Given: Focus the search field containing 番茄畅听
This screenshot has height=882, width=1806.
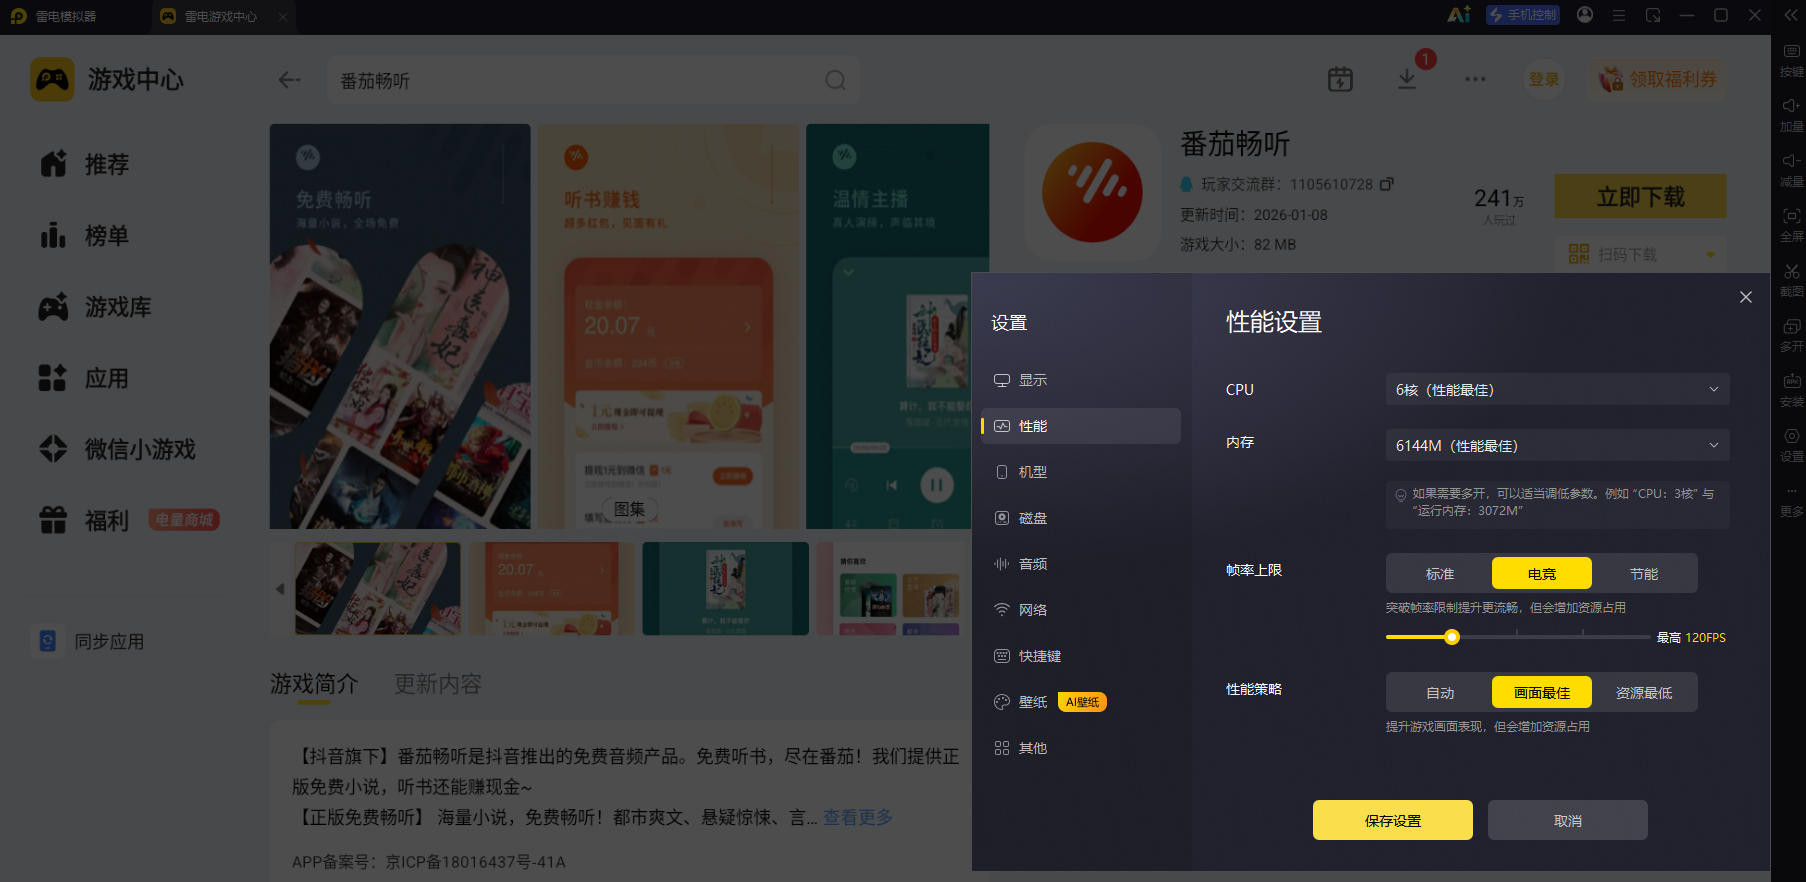Looking at the screenshot, I should [x=593, y=80].
